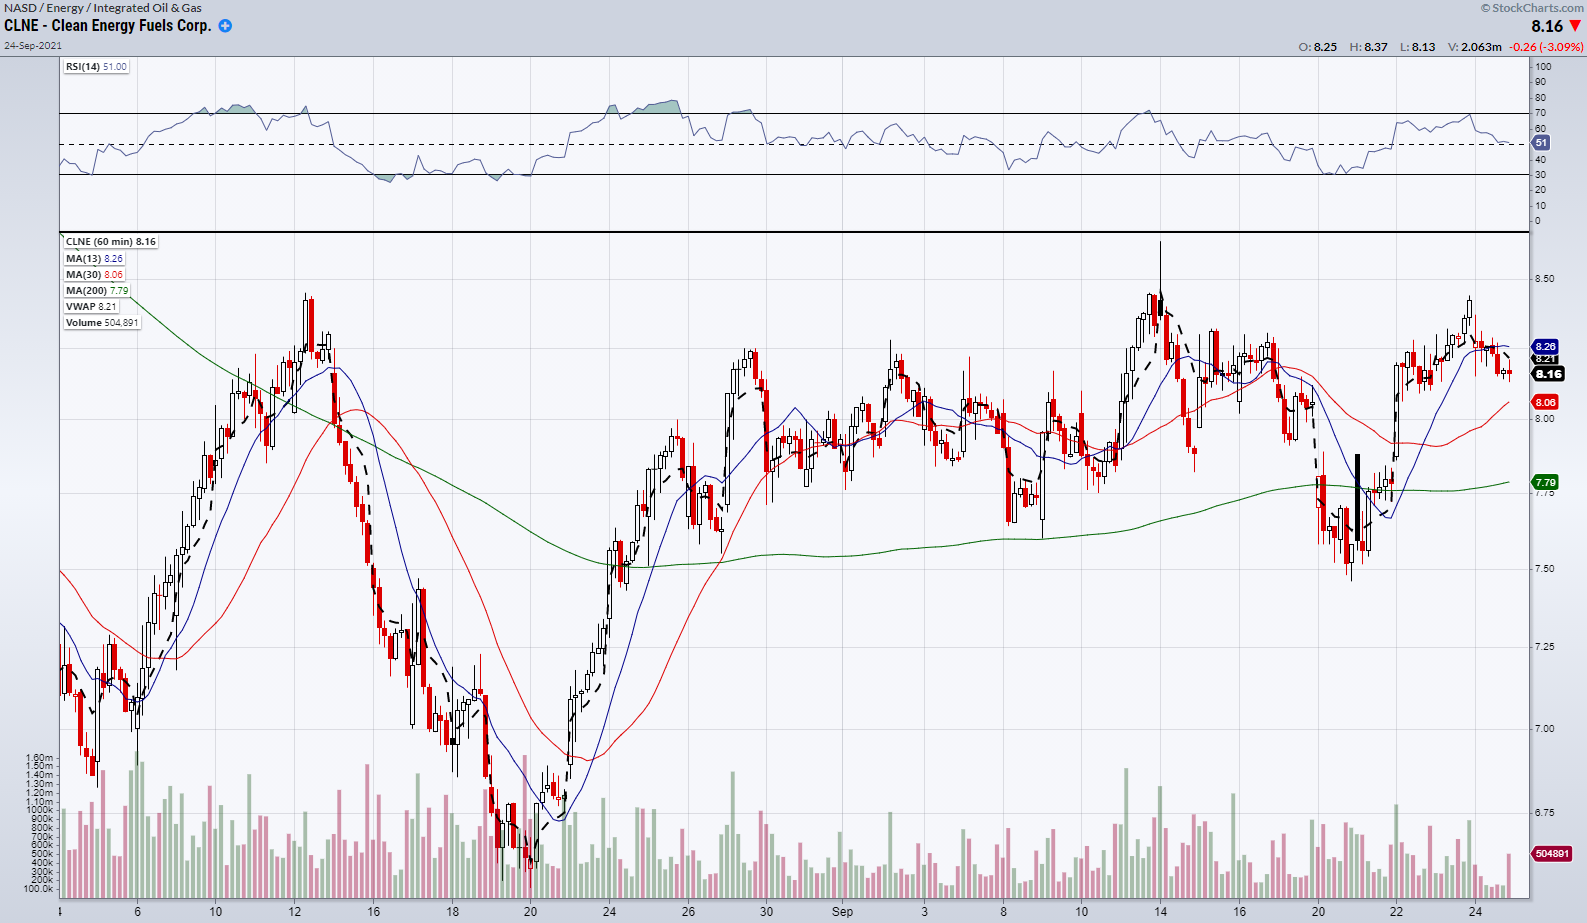The image size is (1587, 923).
Task: Click the 7.50 price axis label
Action: coord(1545,569)
